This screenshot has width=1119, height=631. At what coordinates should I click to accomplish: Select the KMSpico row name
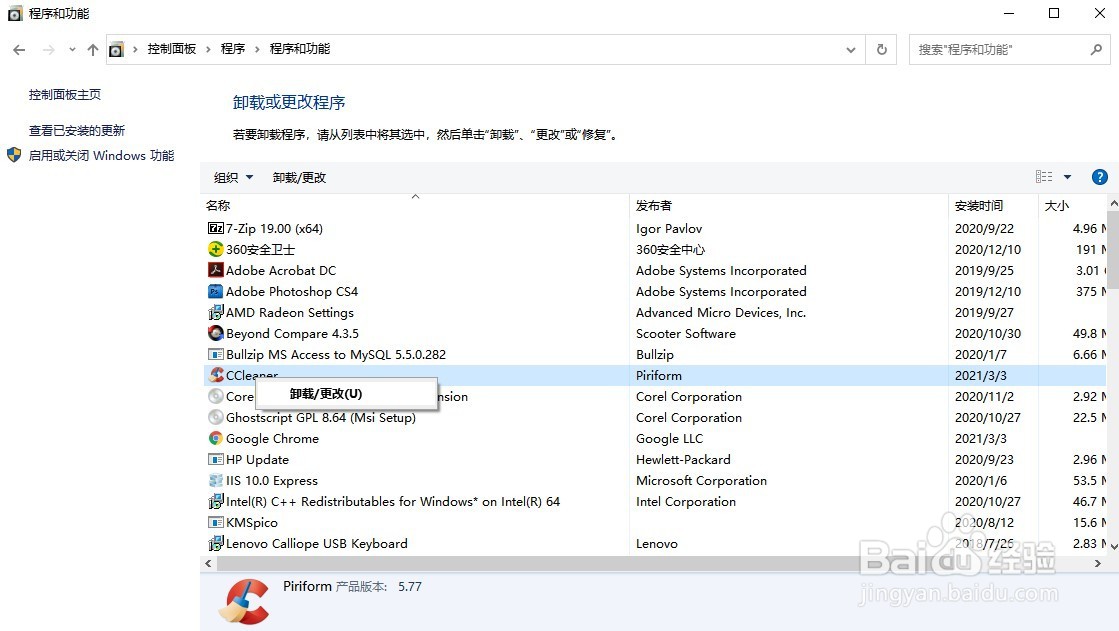[252, 523]
